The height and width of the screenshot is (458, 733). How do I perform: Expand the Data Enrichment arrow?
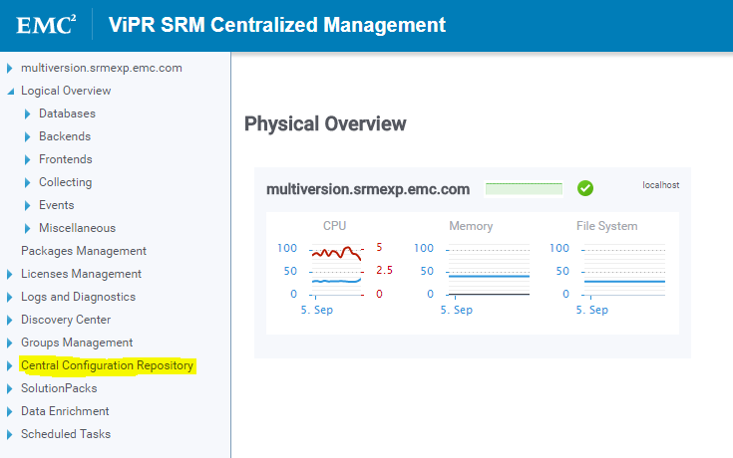pyautogui.click(x=9, y=412)
